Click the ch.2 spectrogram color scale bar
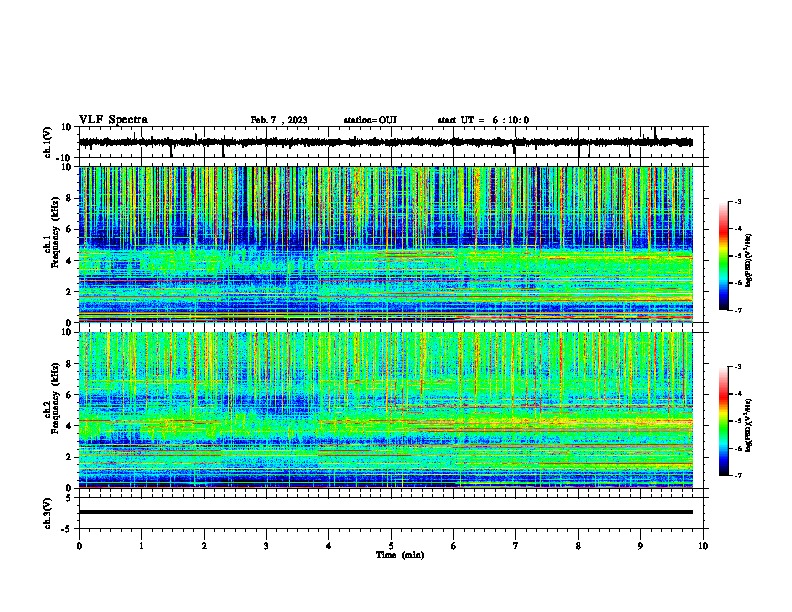Viewport: 792px width, 612px height. tap(724, 421)
